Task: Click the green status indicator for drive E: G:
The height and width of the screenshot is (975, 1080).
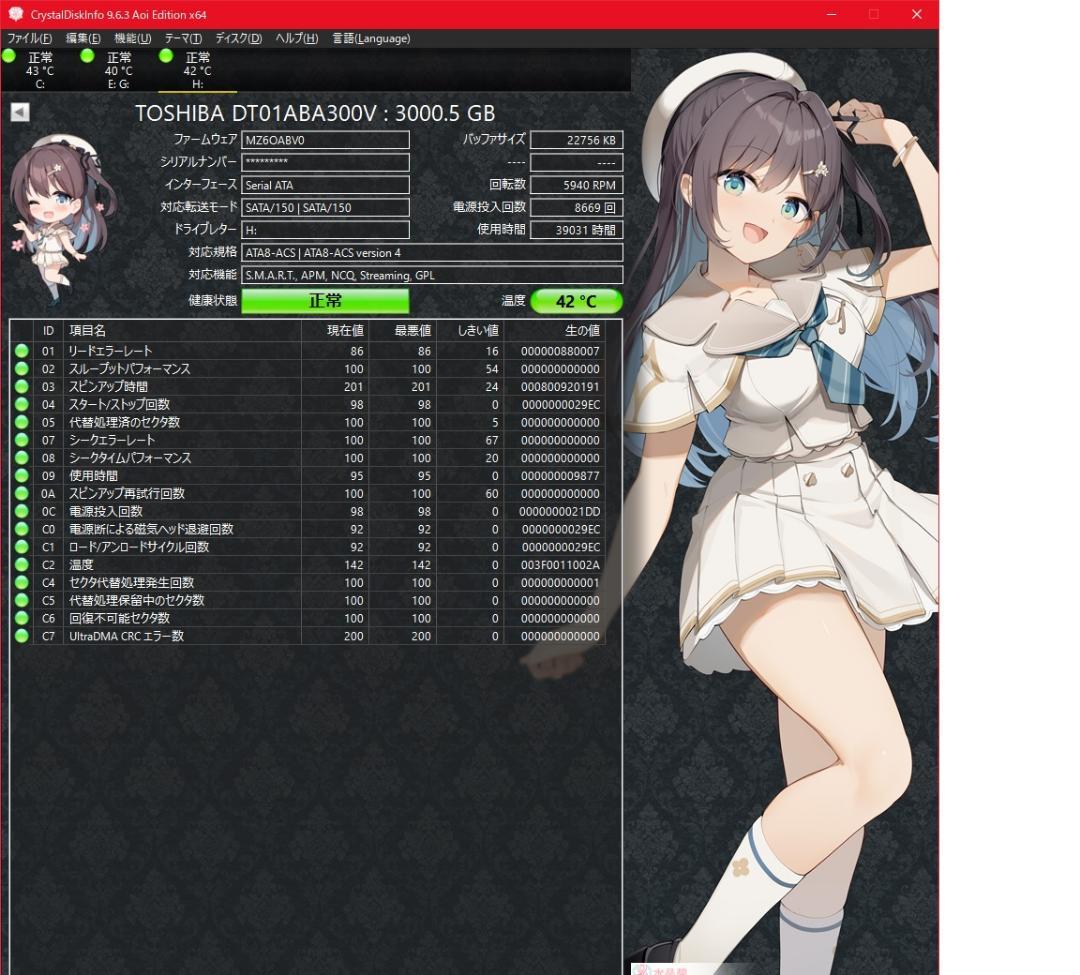Action: pos(85,57)
